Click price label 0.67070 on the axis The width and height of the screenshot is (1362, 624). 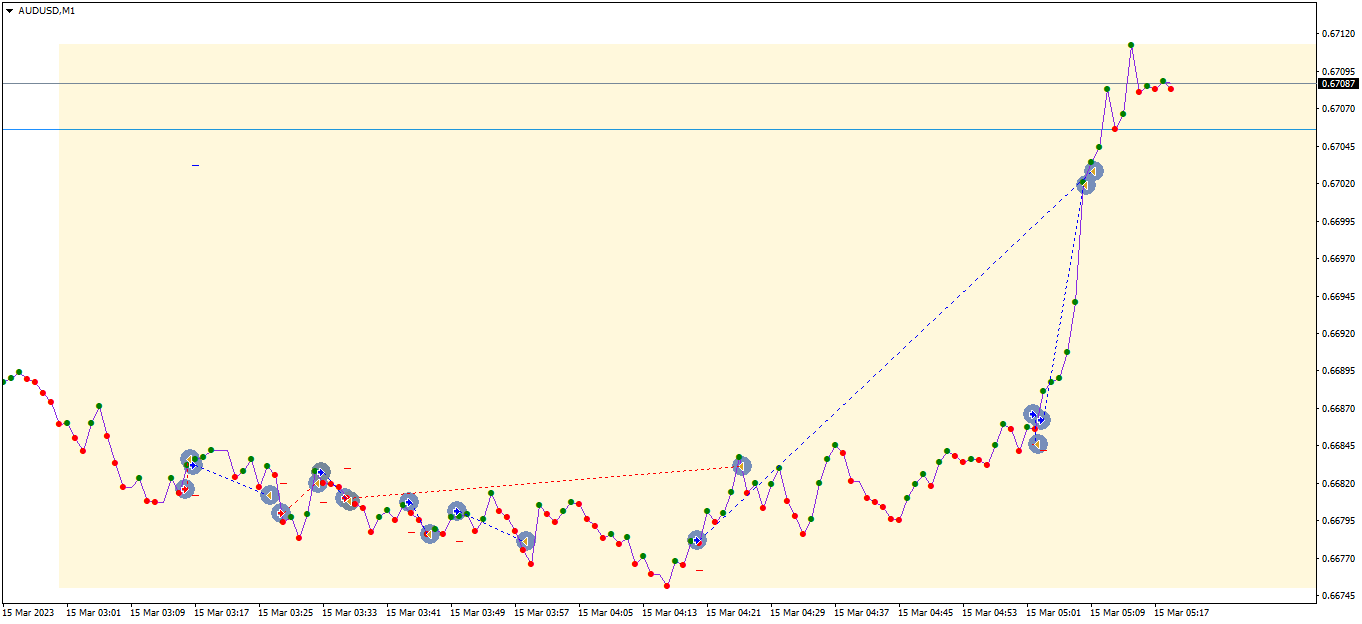(x=1339, y=109)
